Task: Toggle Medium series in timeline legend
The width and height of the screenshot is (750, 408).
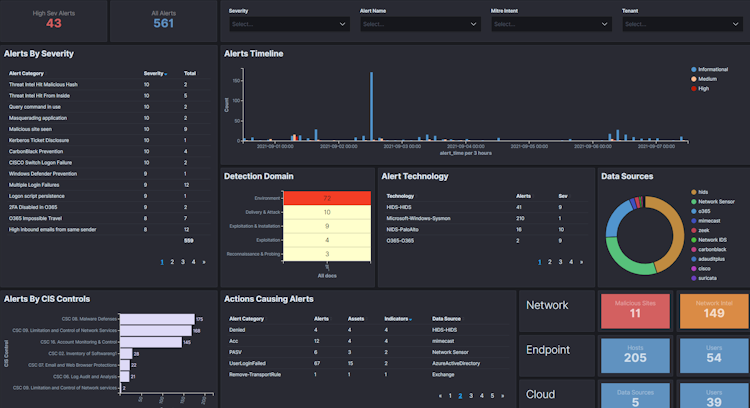Action: coord(704,79)
